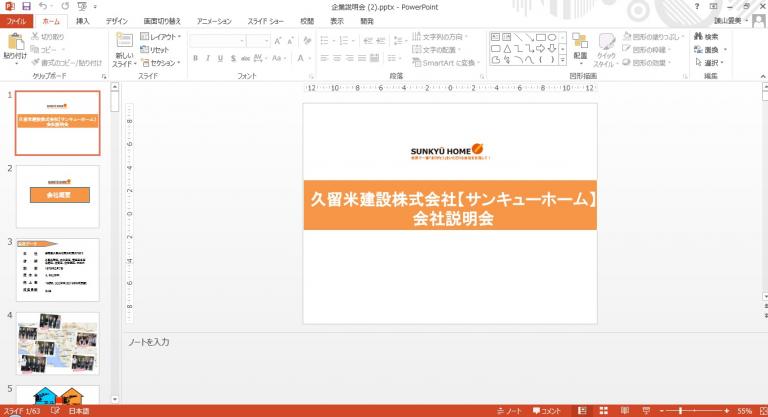Toggle text Shadow formatting
This screenshot has height=417, width=768.
(x=233, y=58)
